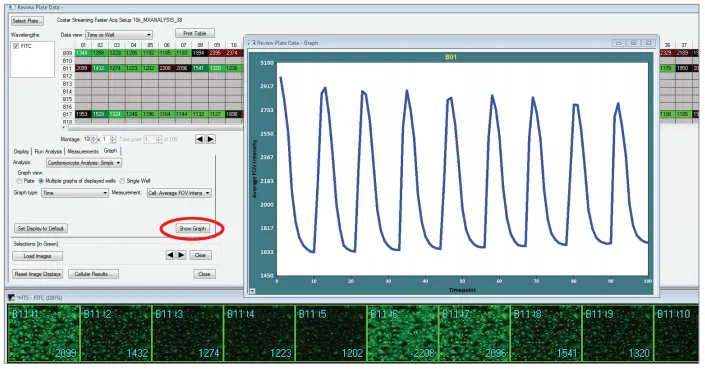Open the Measurement dropdown

tap(179, 193)
